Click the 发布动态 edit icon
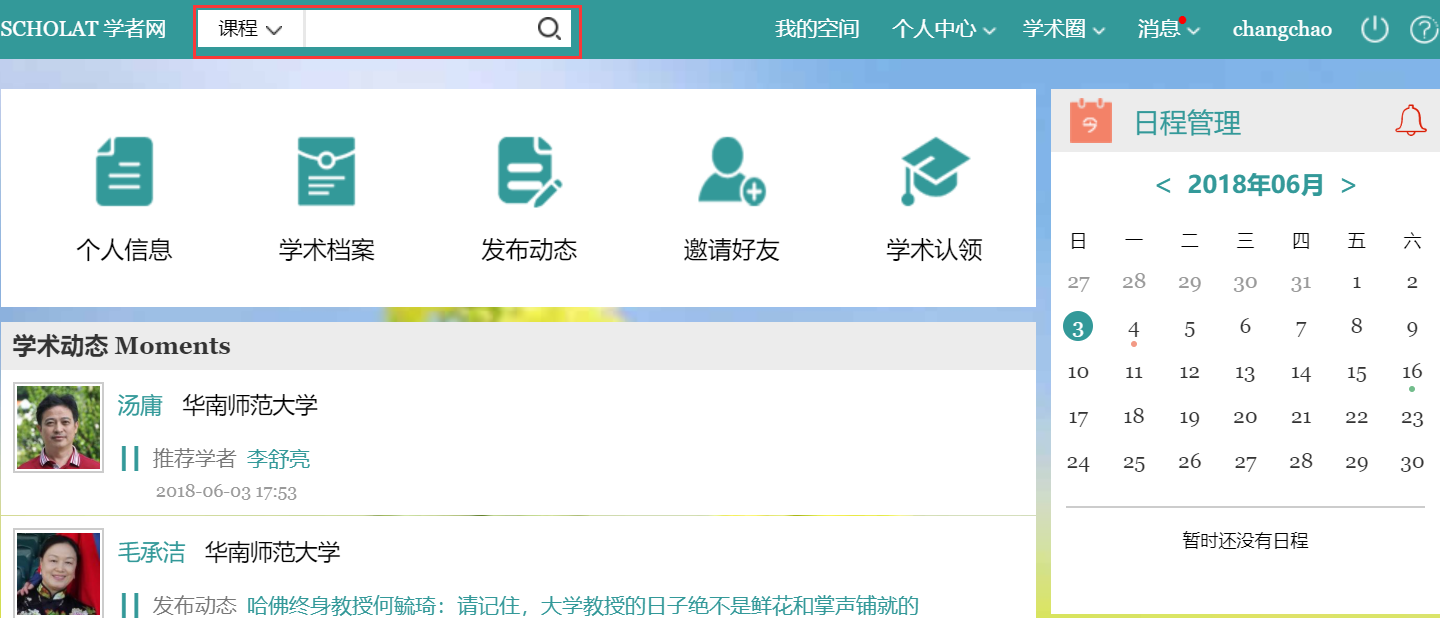Viewport: 1440px width, 618px height. [529, 172]
